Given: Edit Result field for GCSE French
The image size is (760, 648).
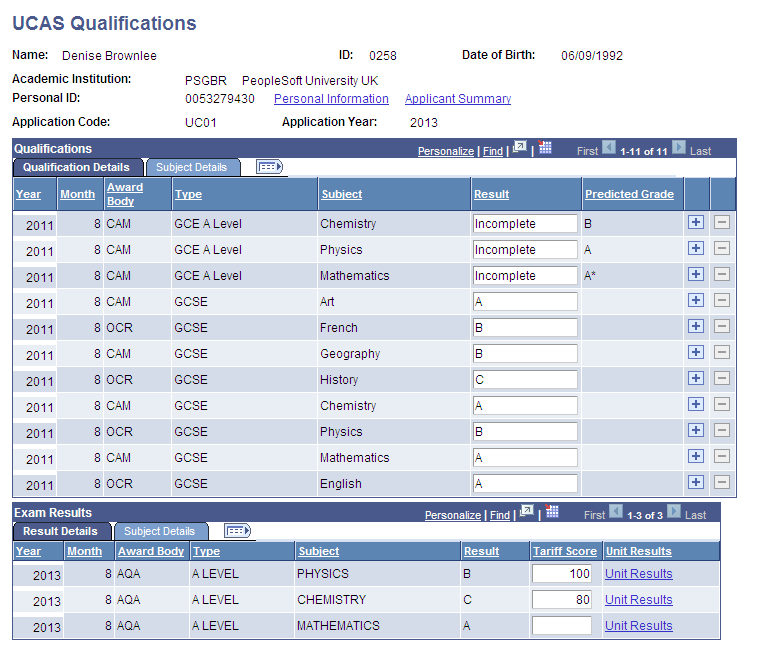Looking at the screenshot, I should (x=525, y=328).
